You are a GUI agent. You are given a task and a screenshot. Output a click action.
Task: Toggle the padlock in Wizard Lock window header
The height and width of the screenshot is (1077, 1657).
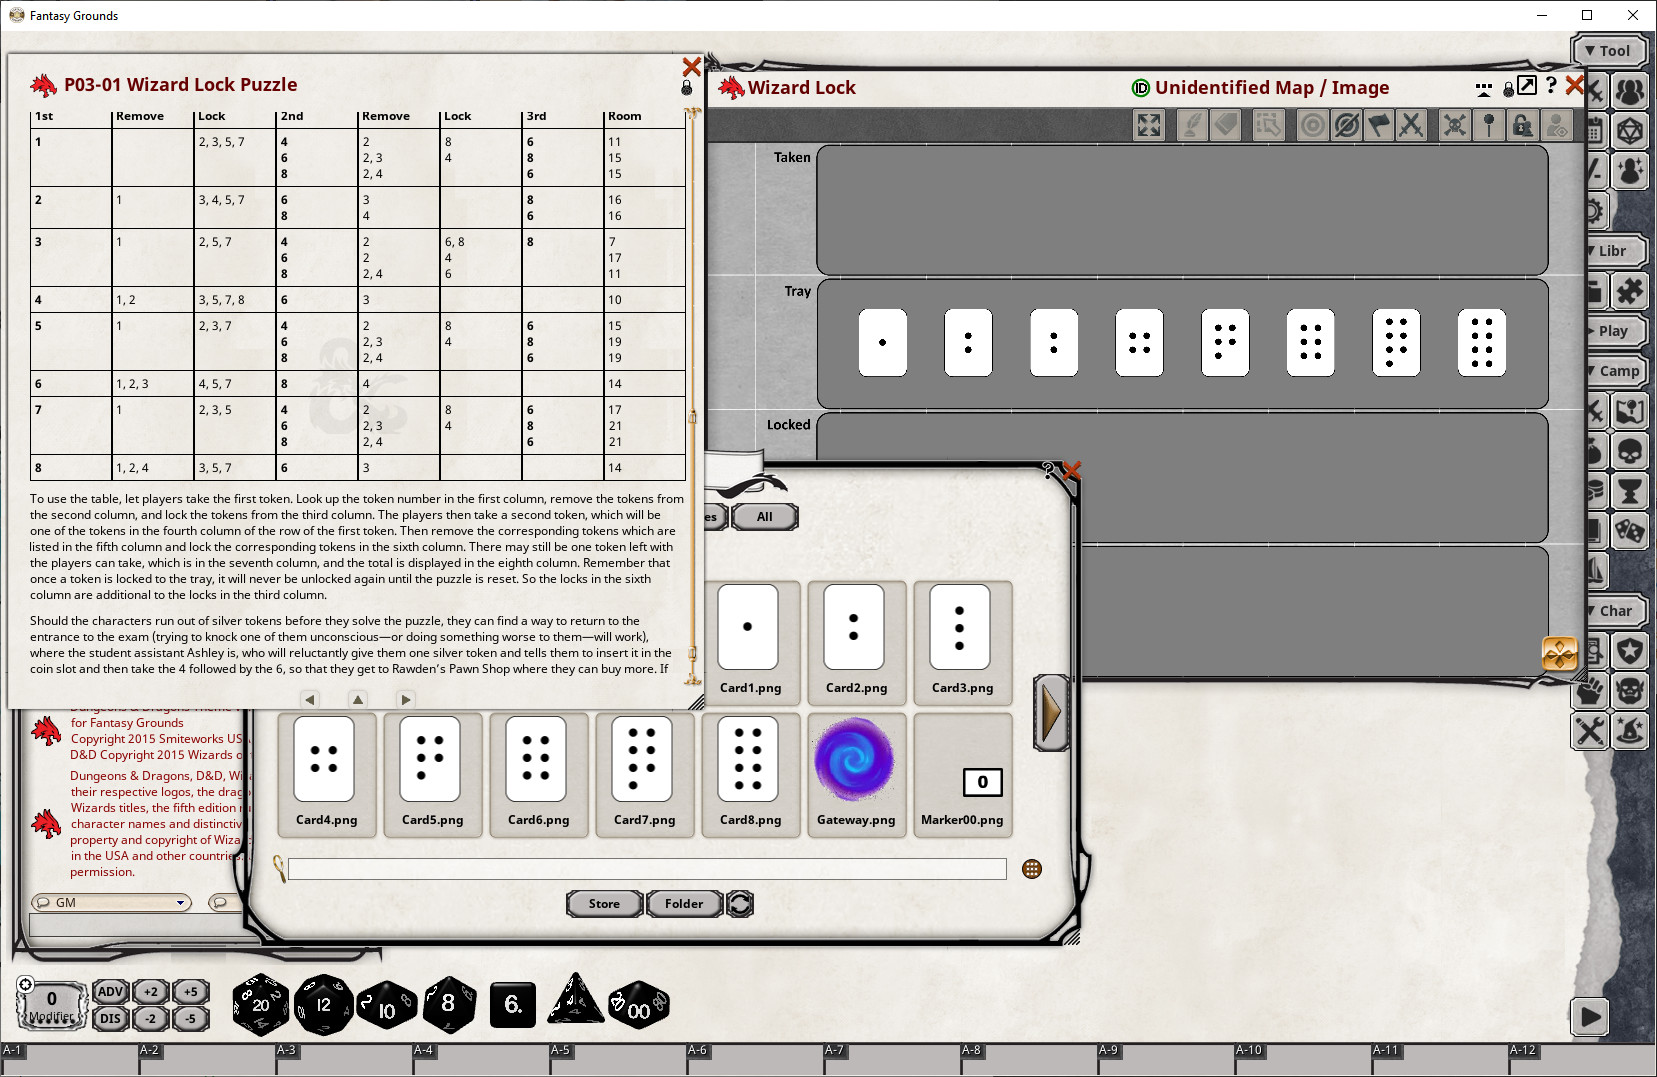[x=1508, y=90]
